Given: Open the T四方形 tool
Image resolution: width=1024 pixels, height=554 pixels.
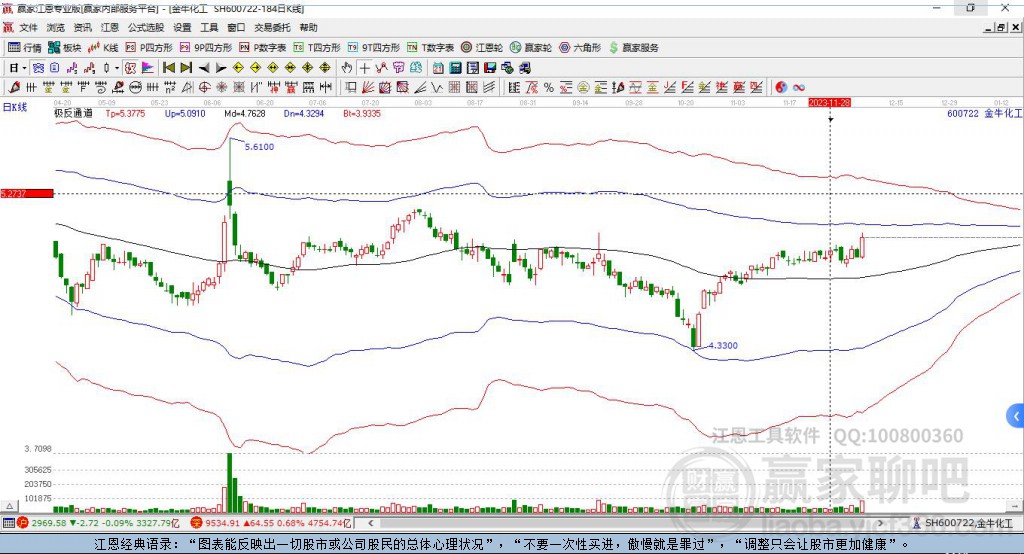Looking at the screenshot, I should click(x=317, y=48).
